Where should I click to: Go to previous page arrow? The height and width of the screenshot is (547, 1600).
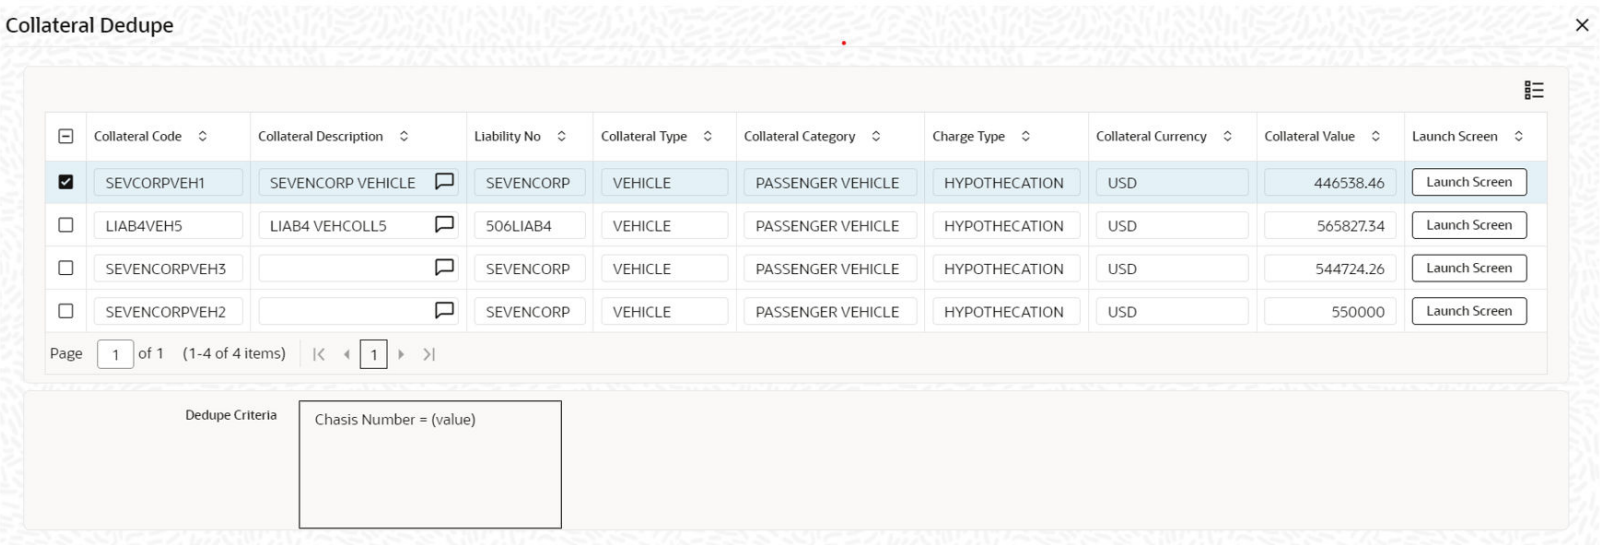(346, 354)
